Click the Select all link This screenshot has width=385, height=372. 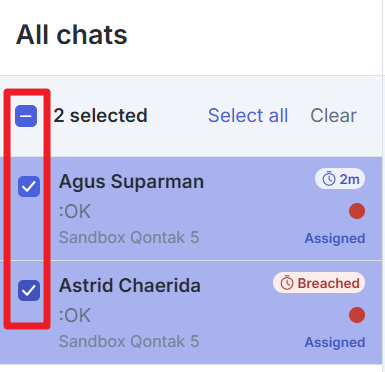coord(248,116)
